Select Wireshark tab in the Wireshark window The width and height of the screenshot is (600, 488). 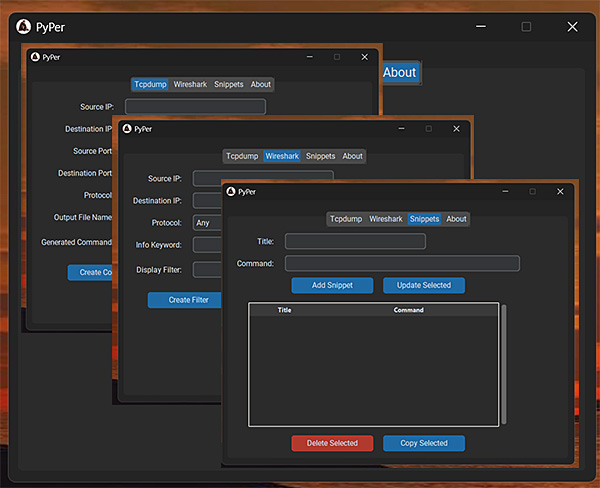[282, 156]
